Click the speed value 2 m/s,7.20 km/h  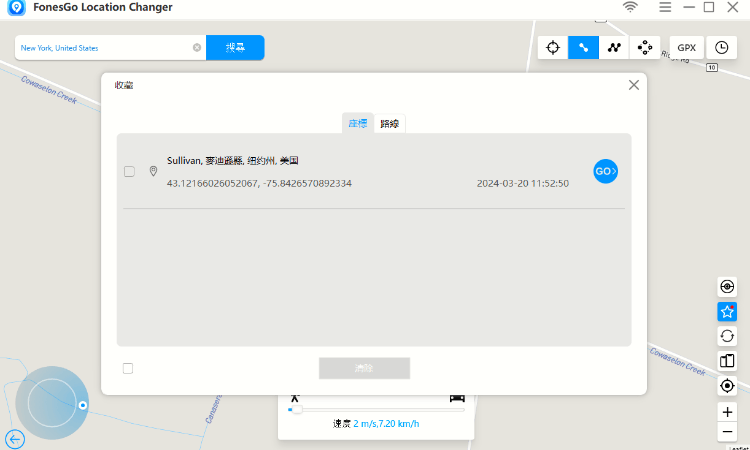tap(386, 424)
